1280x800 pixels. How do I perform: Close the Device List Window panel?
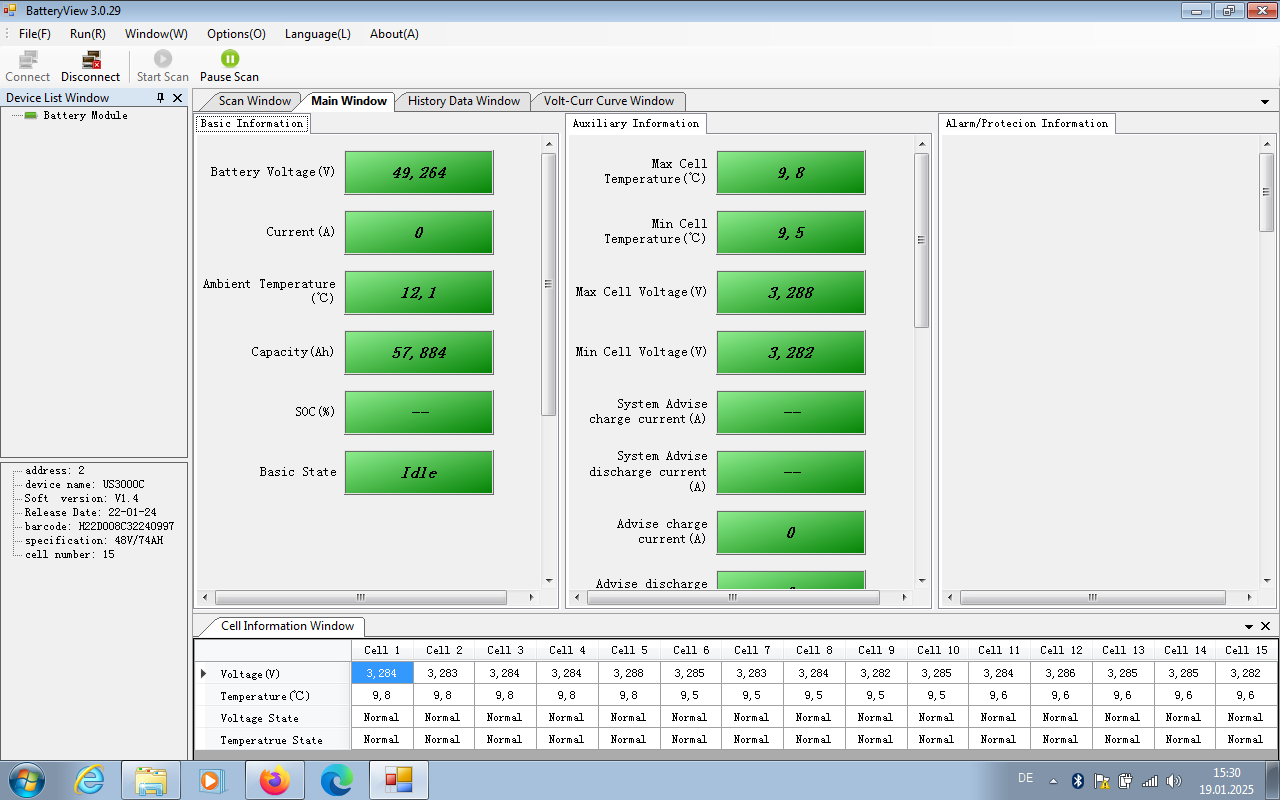click(178, 98)
